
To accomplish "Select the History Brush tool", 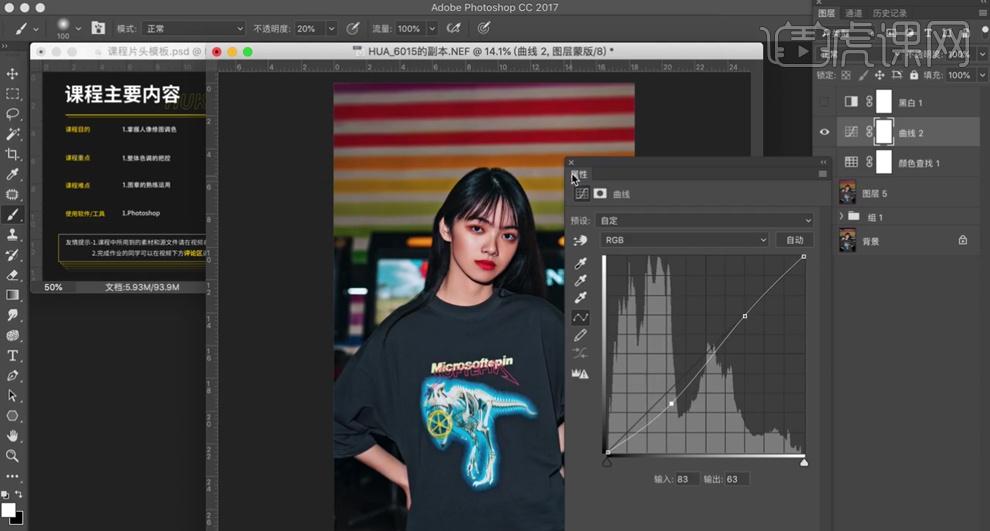I will [12, 255].
